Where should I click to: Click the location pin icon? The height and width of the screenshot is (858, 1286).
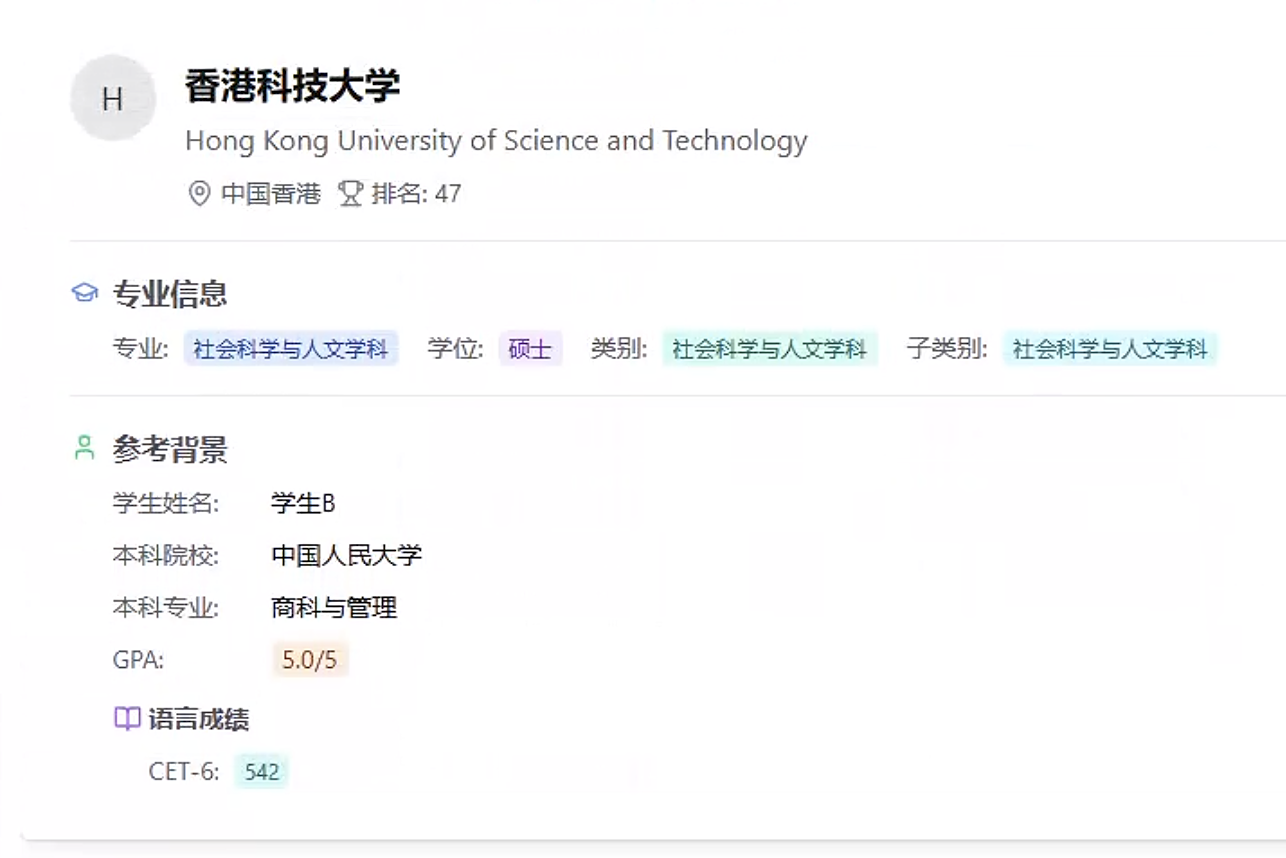(x=199, y=193)
